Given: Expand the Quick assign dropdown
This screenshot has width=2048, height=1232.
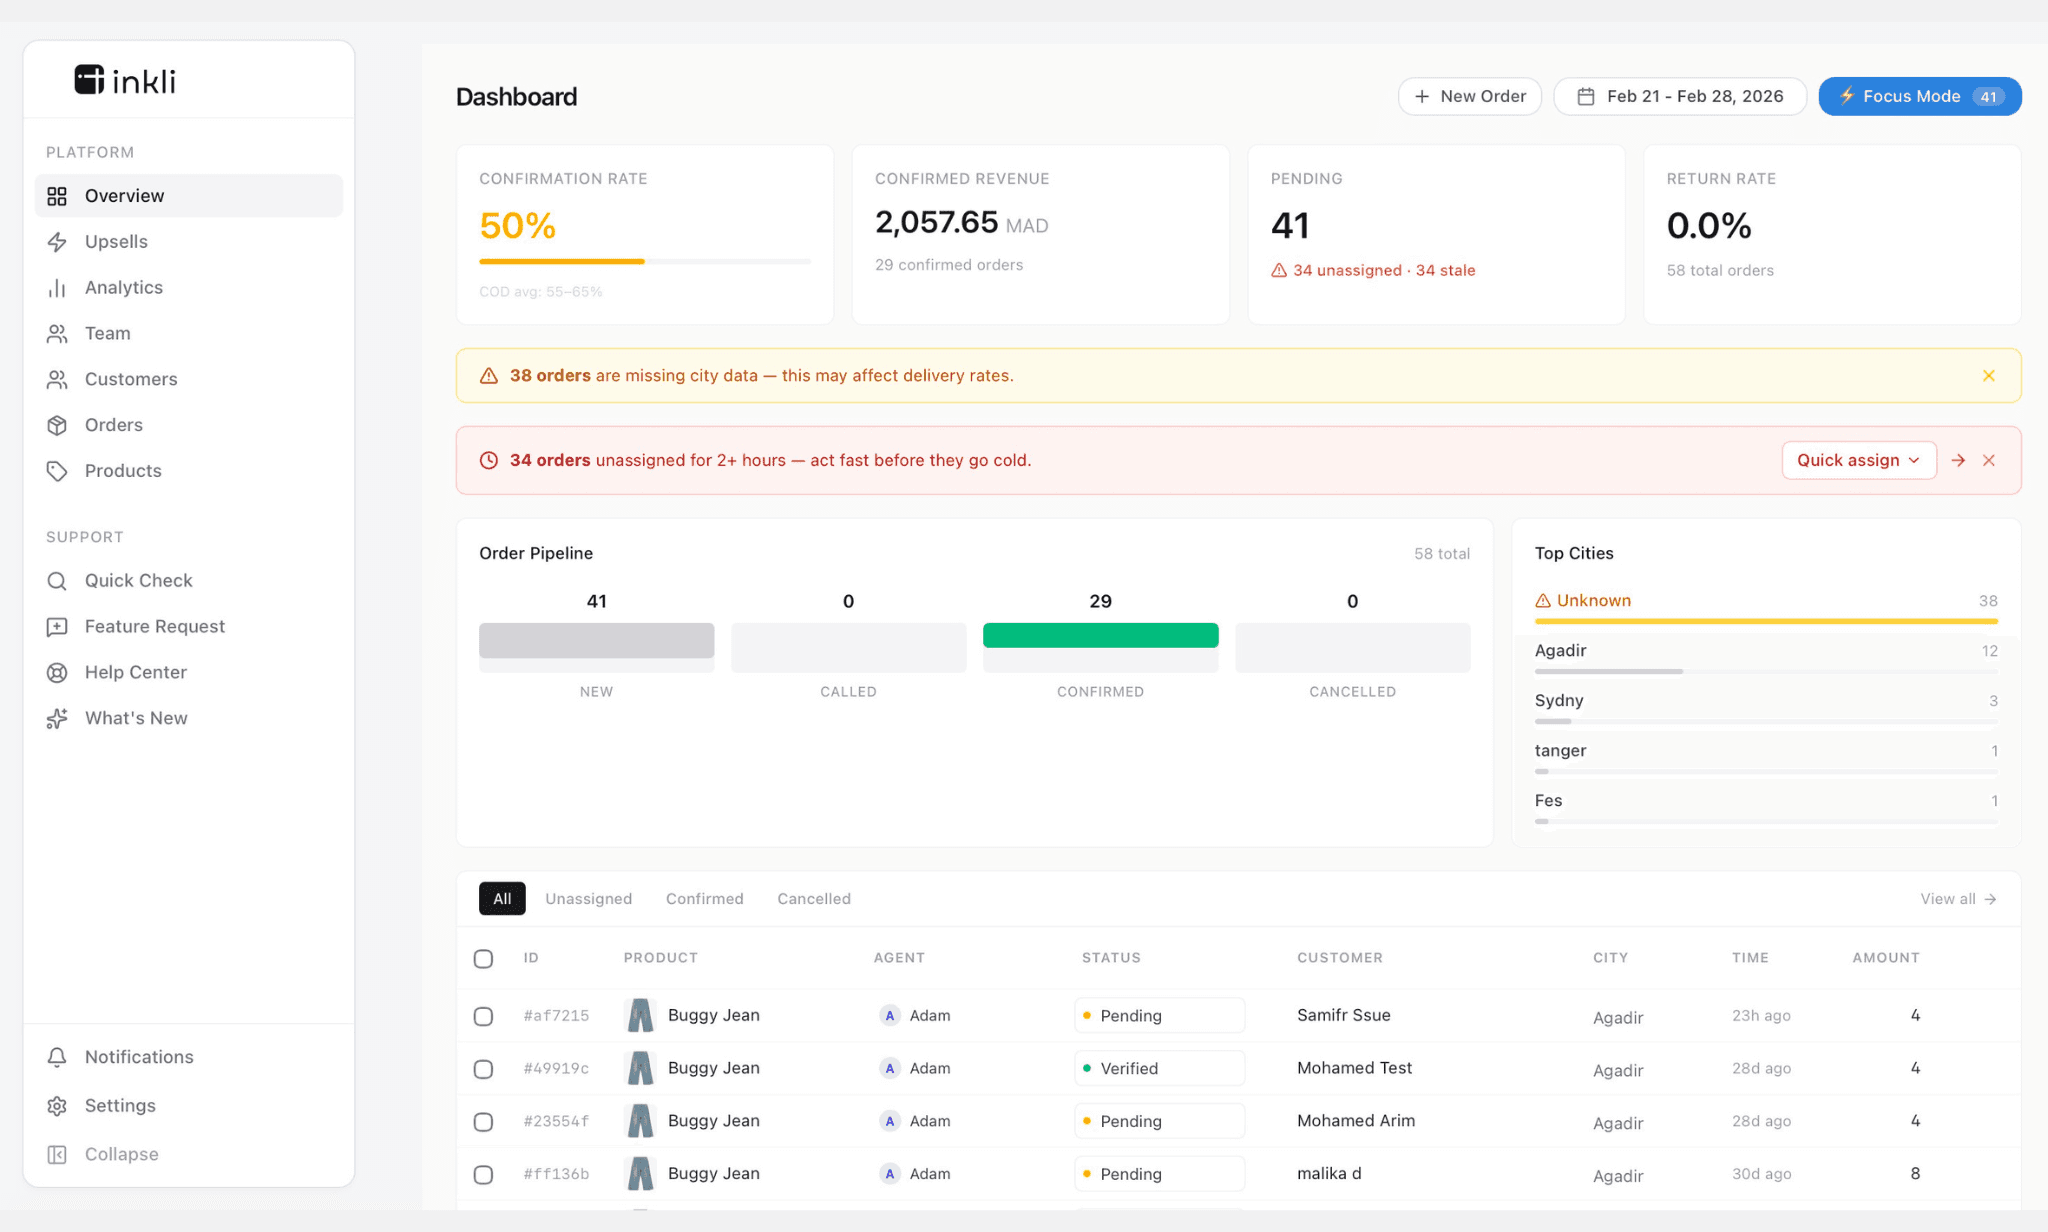Looking at the screenshot, I should pos(1858,460).
